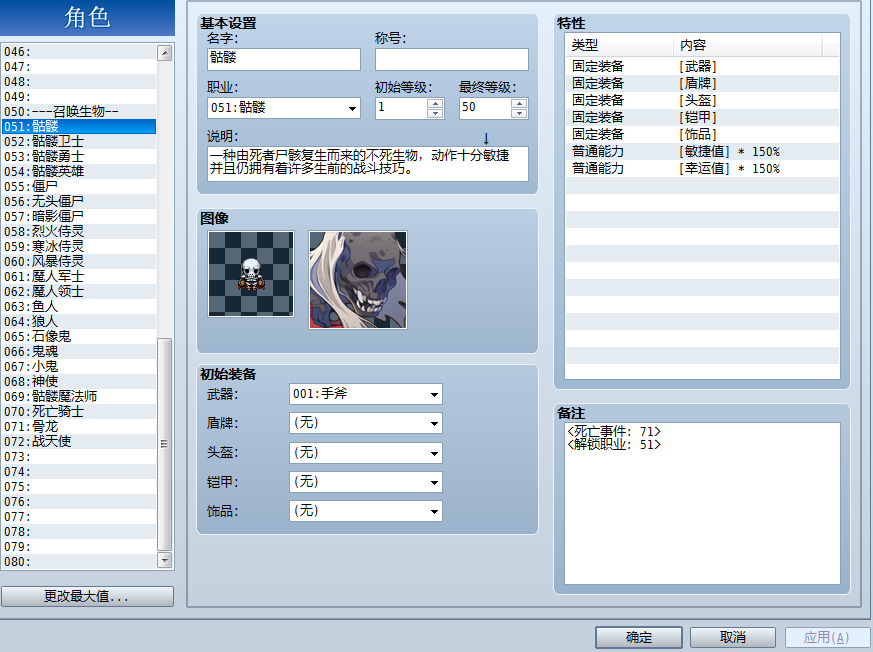
Task: Select 072:战天使 in the actor list
Action: (79, 442)
